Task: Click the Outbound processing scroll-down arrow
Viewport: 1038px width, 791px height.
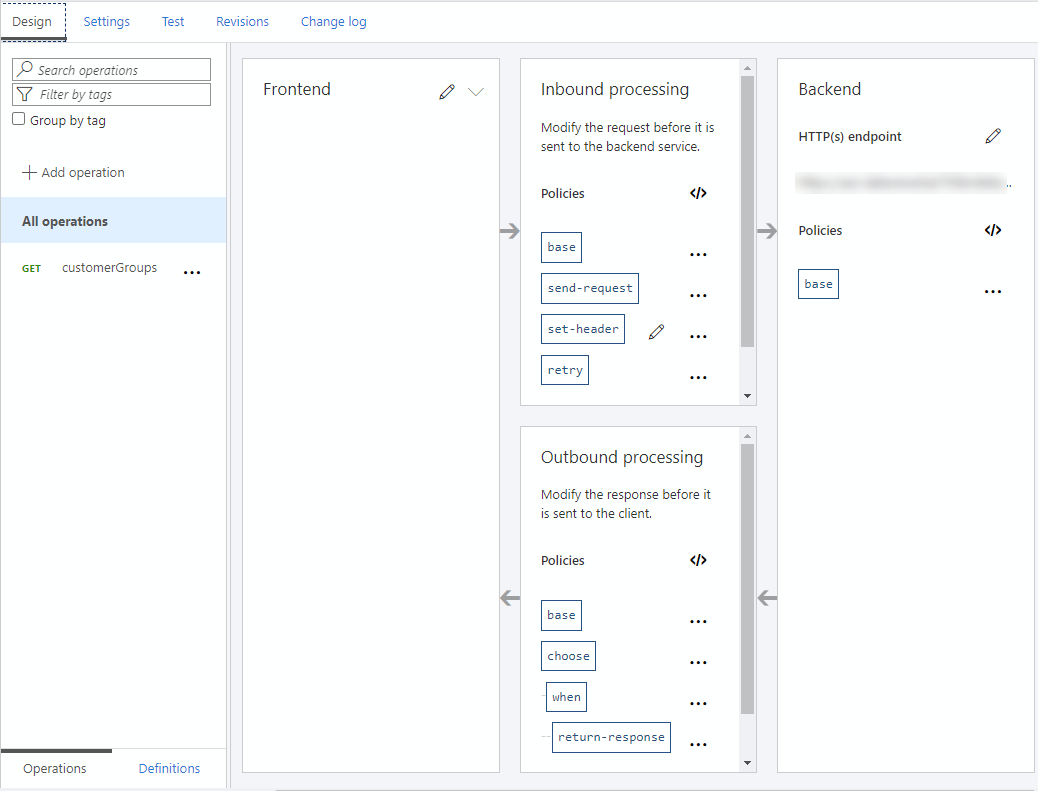Action: [747, 763]
